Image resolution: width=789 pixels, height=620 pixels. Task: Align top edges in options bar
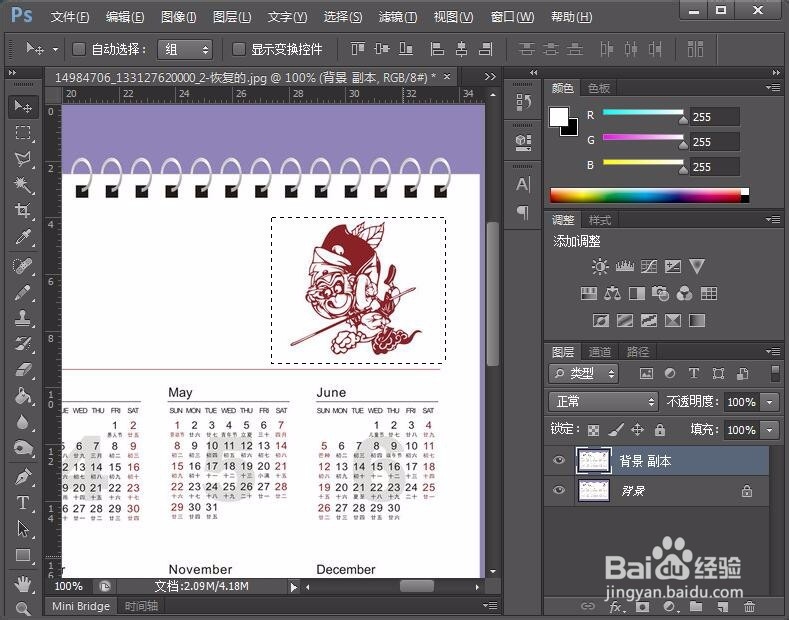coord(358,49)
